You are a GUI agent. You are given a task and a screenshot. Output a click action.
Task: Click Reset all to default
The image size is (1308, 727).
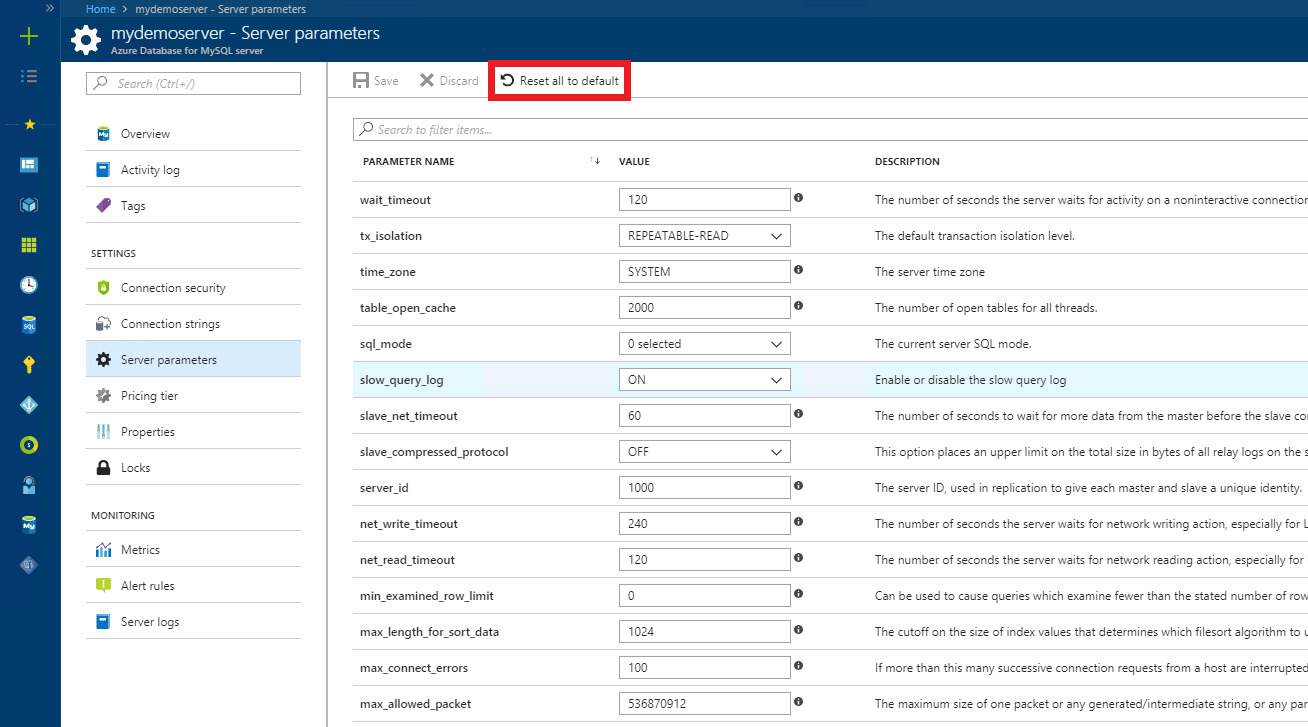click(x=559, y=80)
